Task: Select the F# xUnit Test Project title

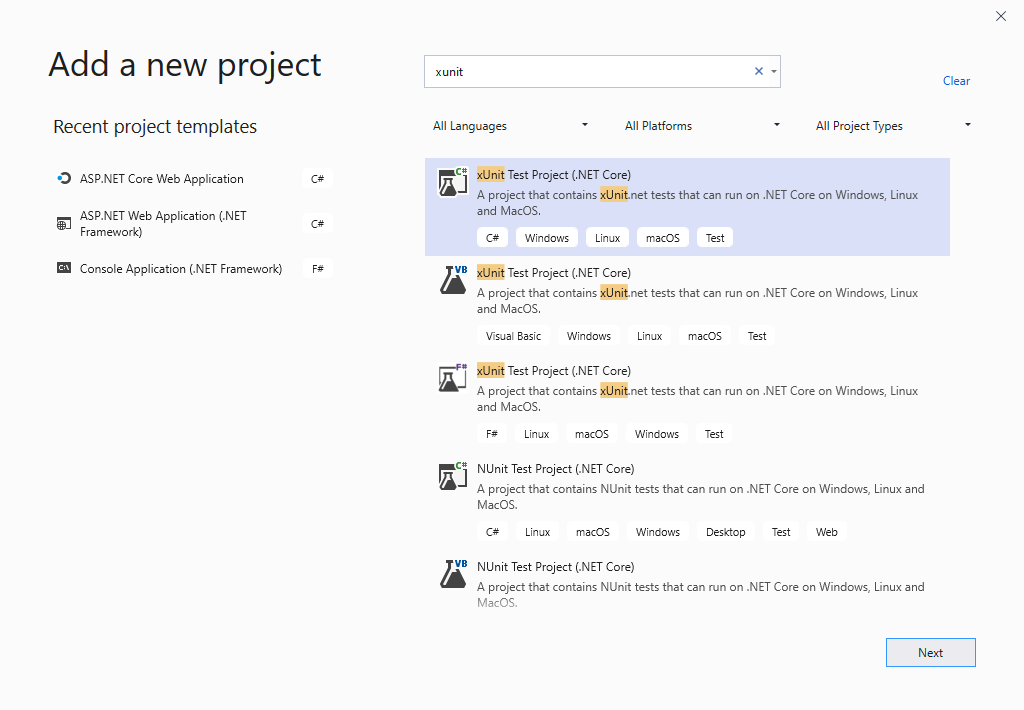Action: click(554, 371)
